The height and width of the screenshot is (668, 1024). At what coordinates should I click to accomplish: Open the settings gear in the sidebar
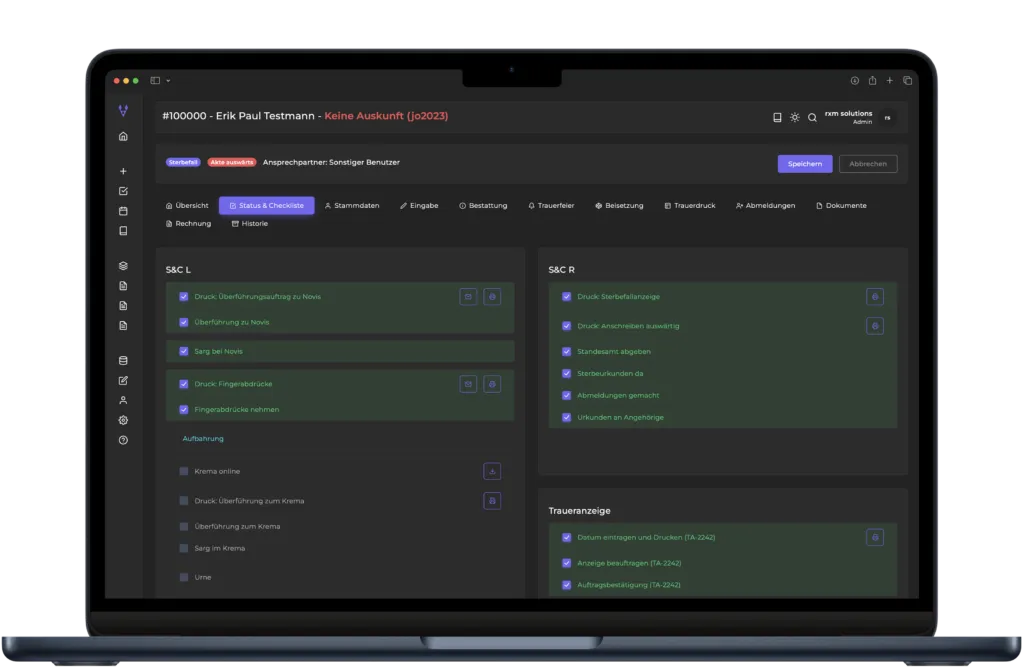pos(123,421)
